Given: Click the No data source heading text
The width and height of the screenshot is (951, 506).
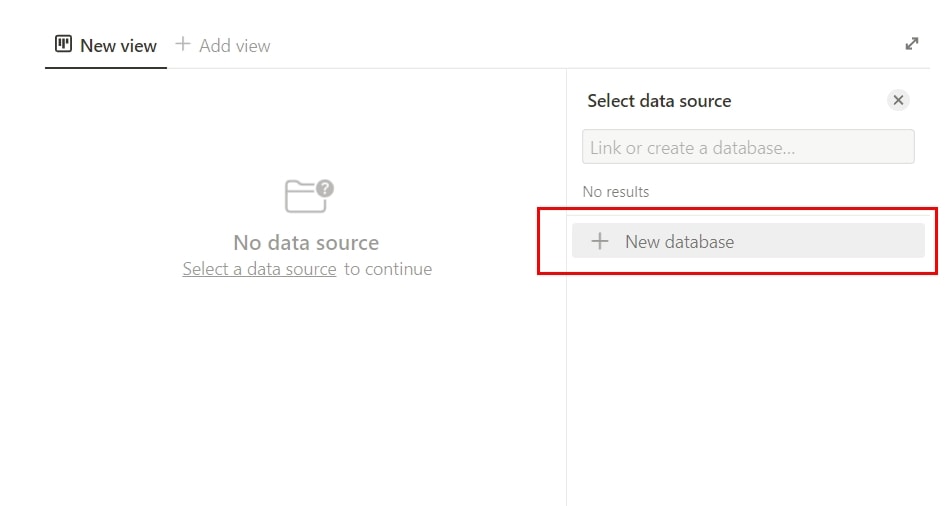Looking at the screenshot, I should click(x=306, y=243).
